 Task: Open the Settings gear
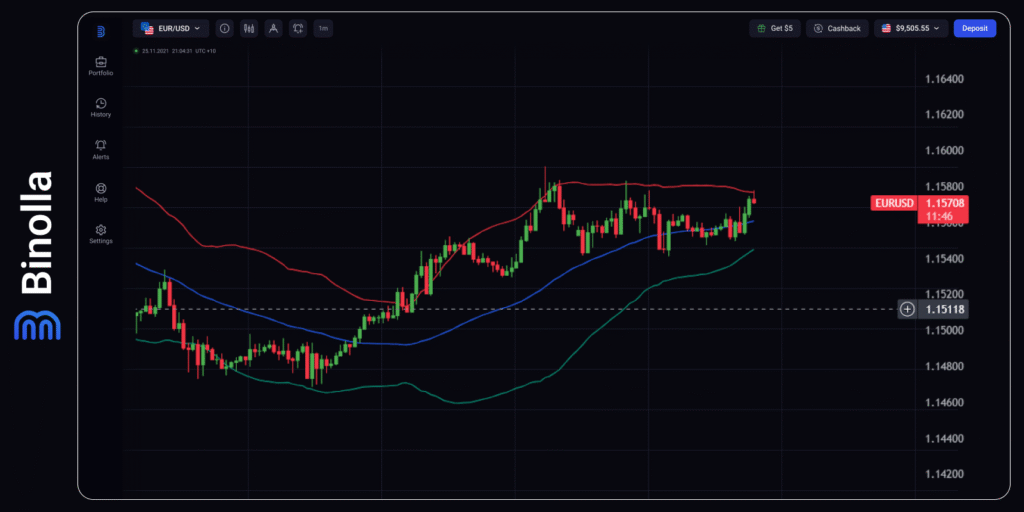click(101, 234)
